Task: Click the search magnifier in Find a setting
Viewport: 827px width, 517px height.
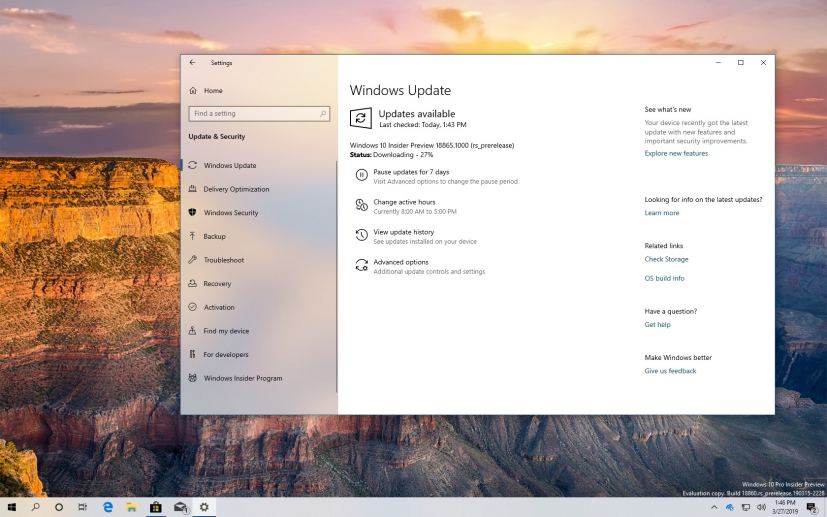Action: (x=323, y=113)
